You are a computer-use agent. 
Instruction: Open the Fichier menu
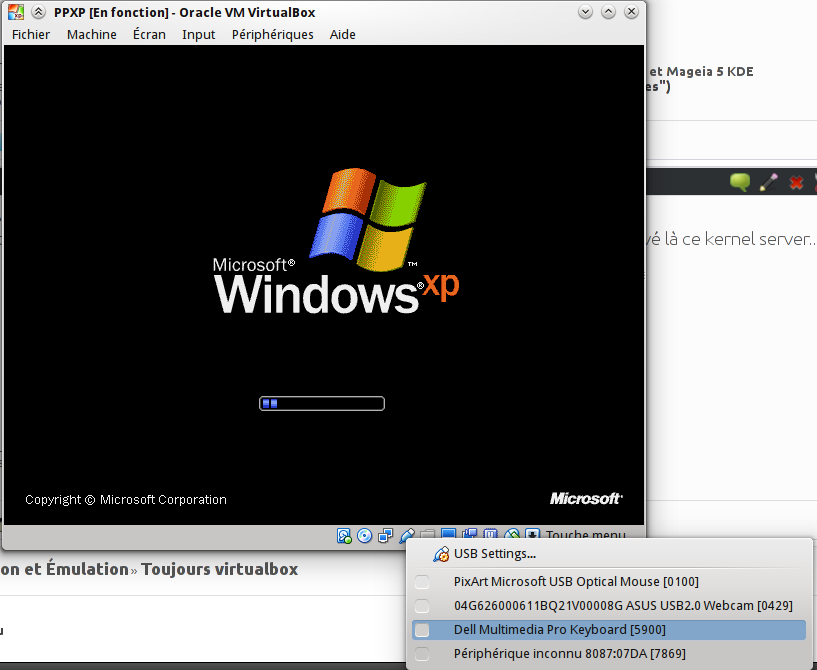click(31, 34)
